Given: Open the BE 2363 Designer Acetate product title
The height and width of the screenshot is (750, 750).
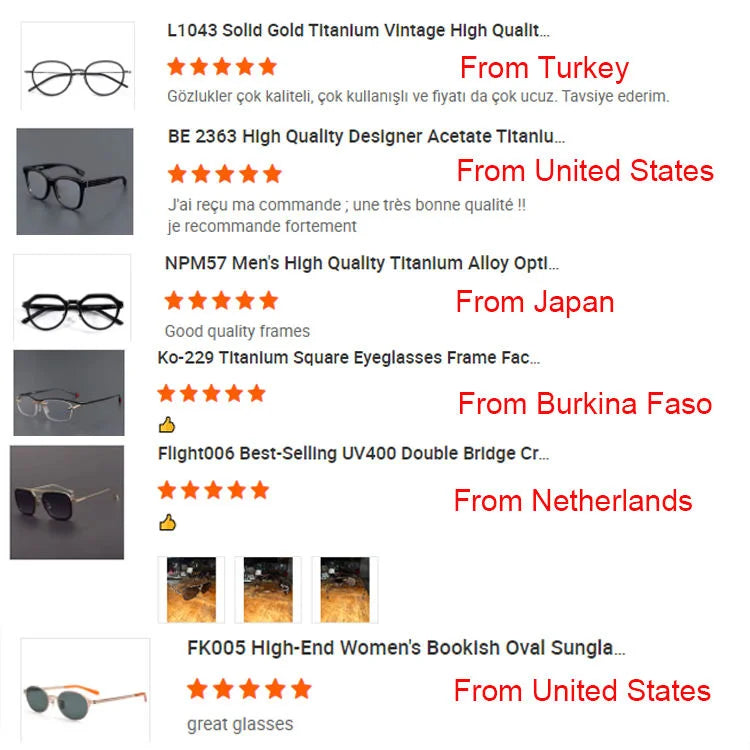Looking at the screenshot, I should click(366, 136).
